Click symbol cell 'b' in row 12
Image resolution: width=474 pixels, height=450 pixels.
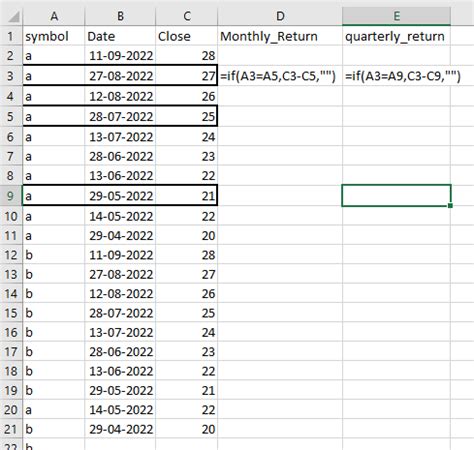point(54,255)
